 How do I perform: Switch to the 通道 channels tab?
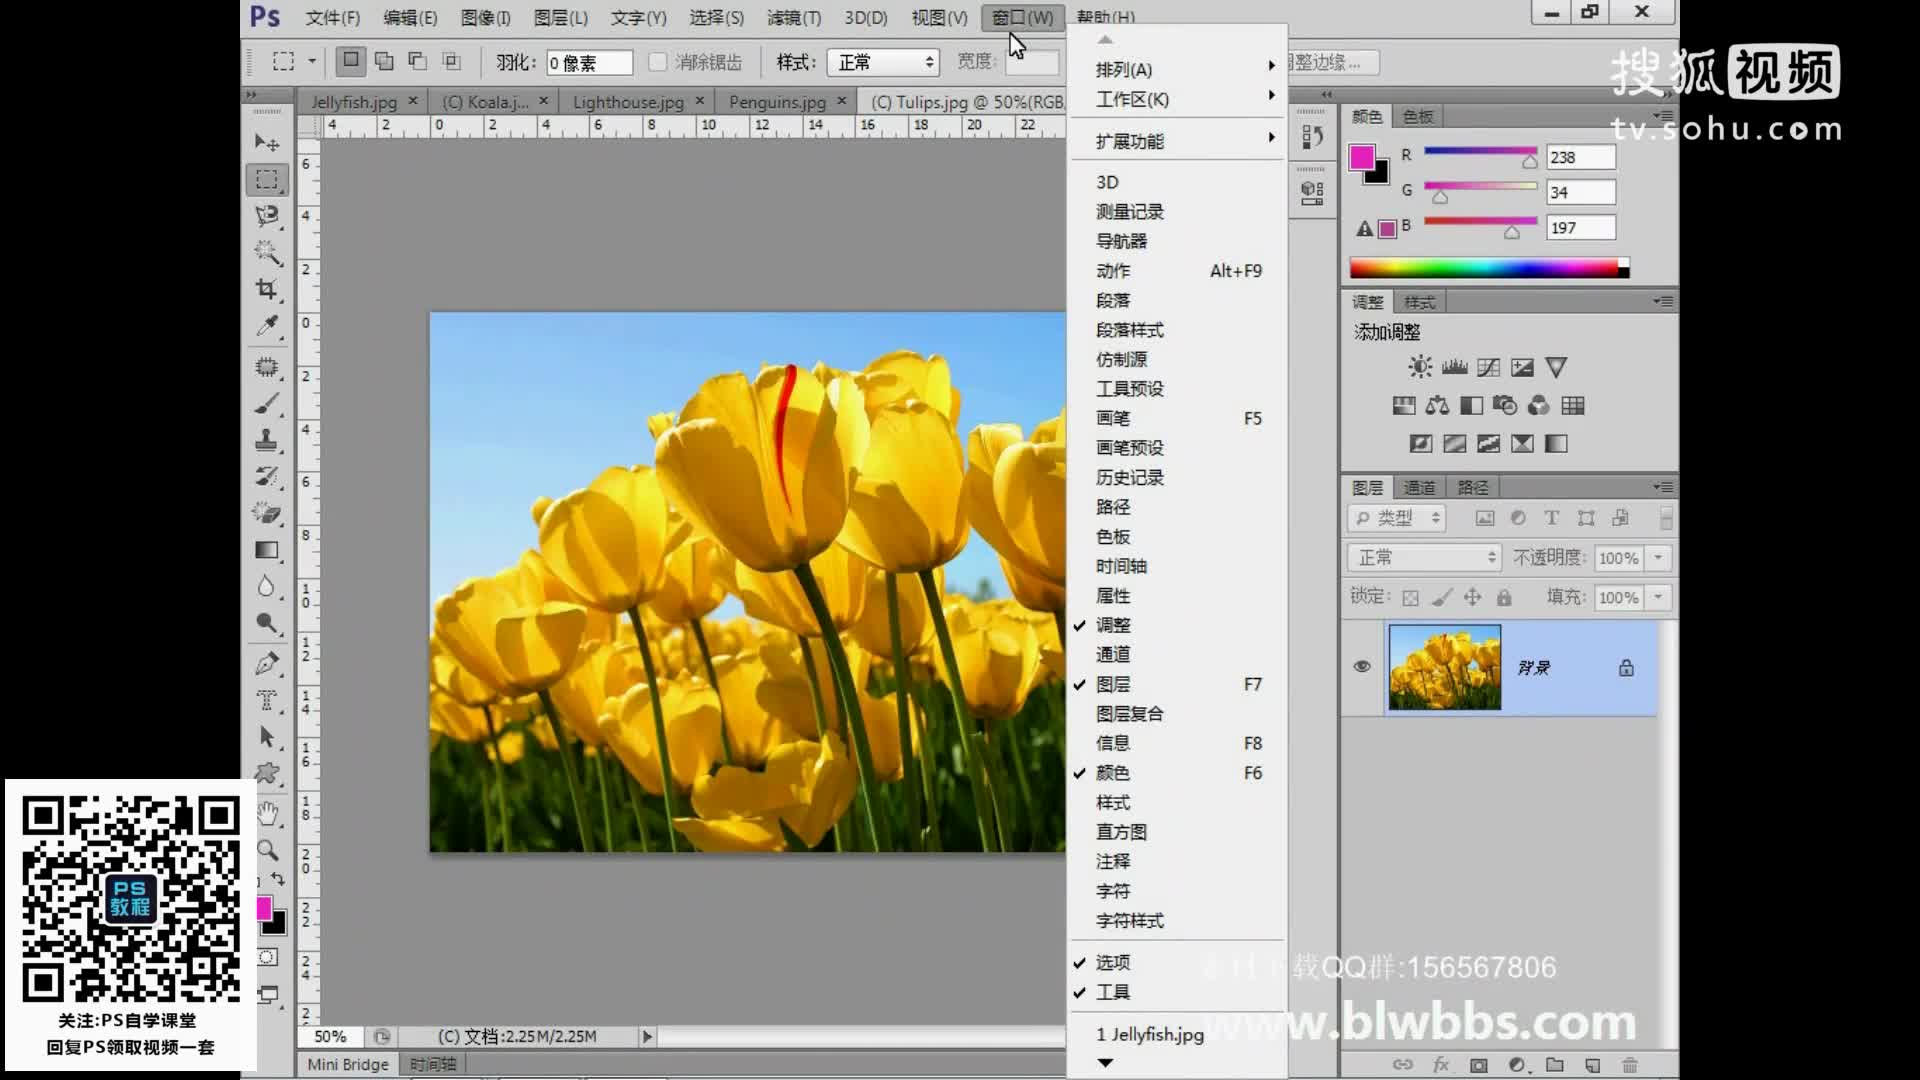1419,487
